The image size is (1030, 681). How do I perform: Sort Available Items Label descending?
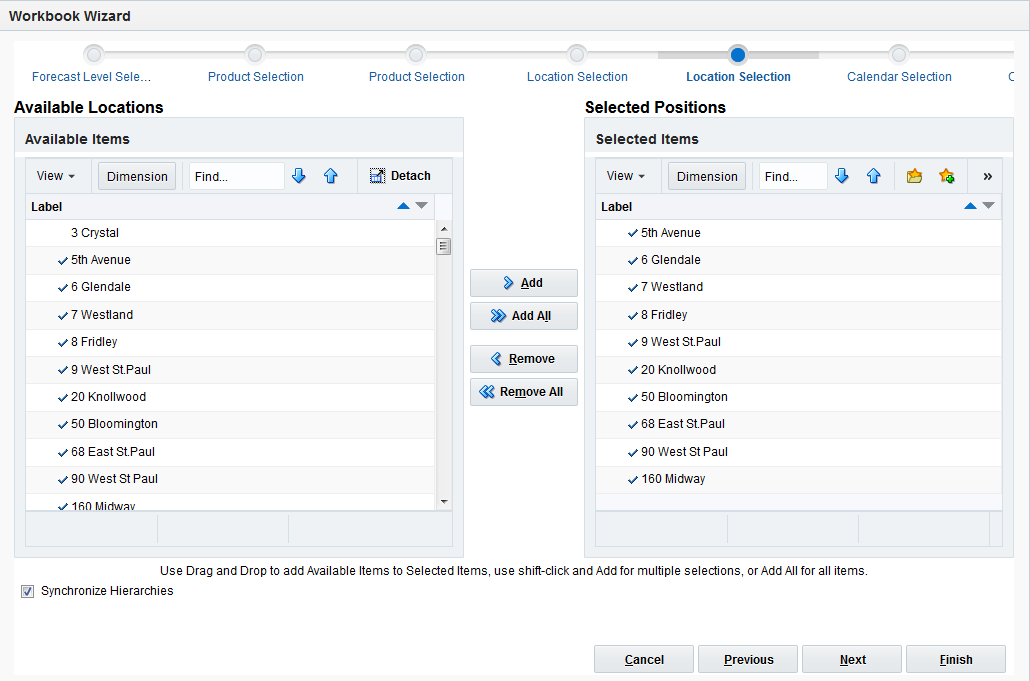coord(422,206)
